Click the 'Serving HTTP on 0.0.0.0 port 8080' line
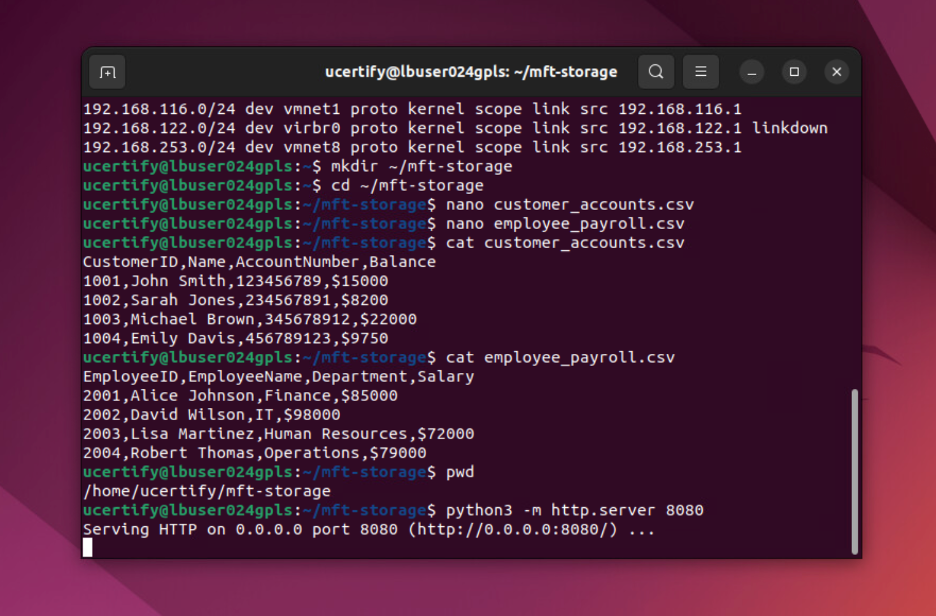936x616 pixels. pyautogui.click(x=369, y=529)
